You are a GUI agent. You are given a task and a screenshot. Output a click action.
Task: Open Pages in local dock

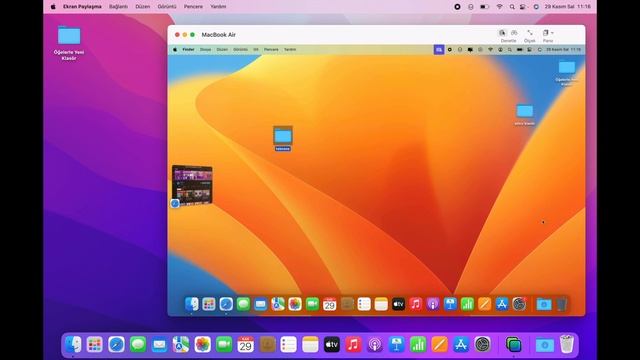(439, 345)
